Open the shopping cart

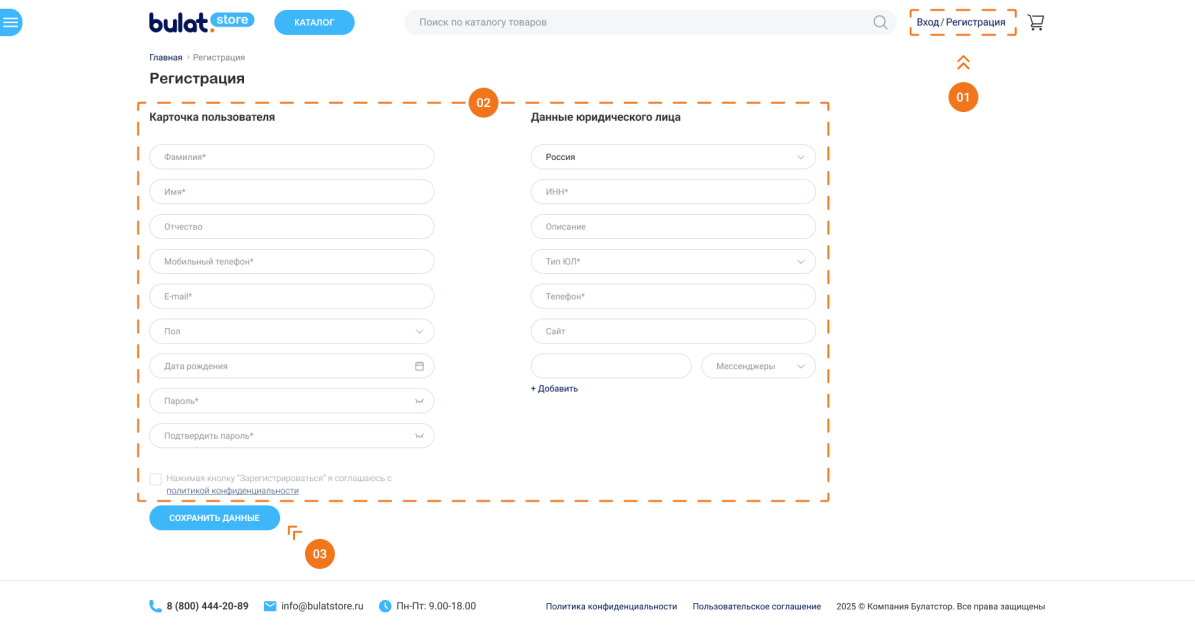pyautogui.click(x=1036, y=22)
